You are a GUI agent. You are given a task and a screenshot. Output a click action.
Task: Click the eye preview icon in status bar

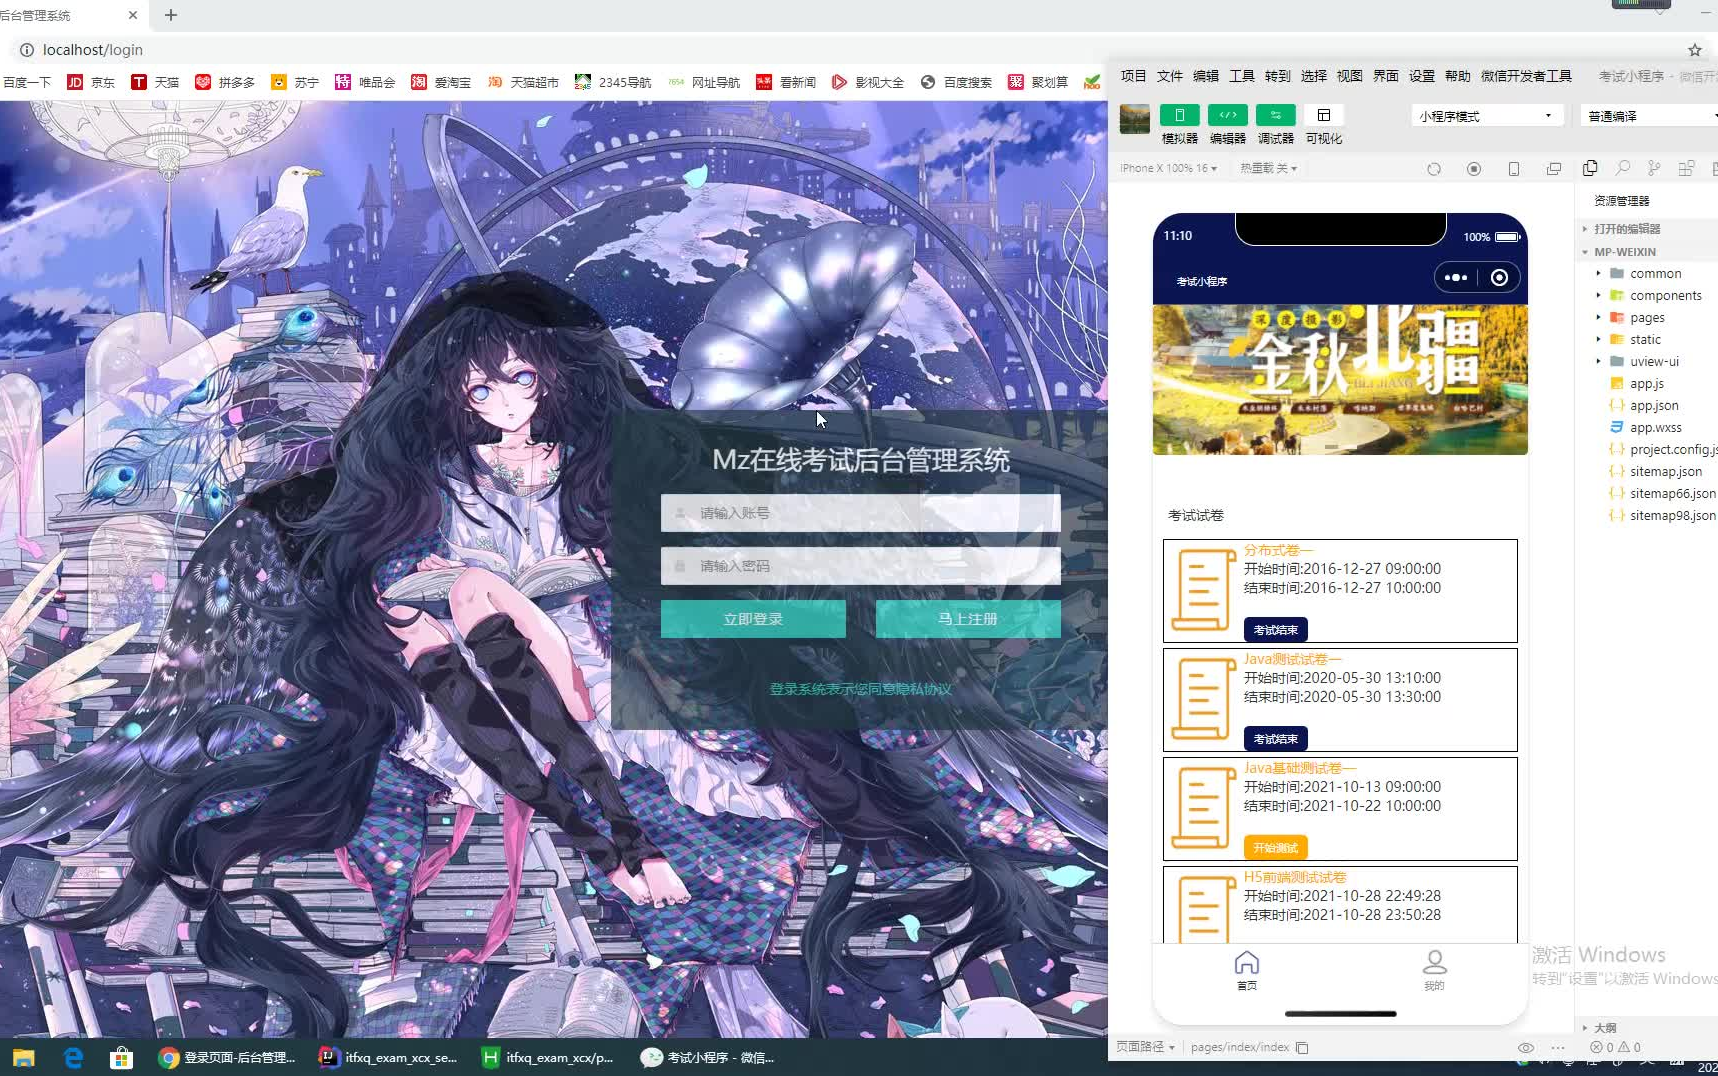point(1526,1047)
